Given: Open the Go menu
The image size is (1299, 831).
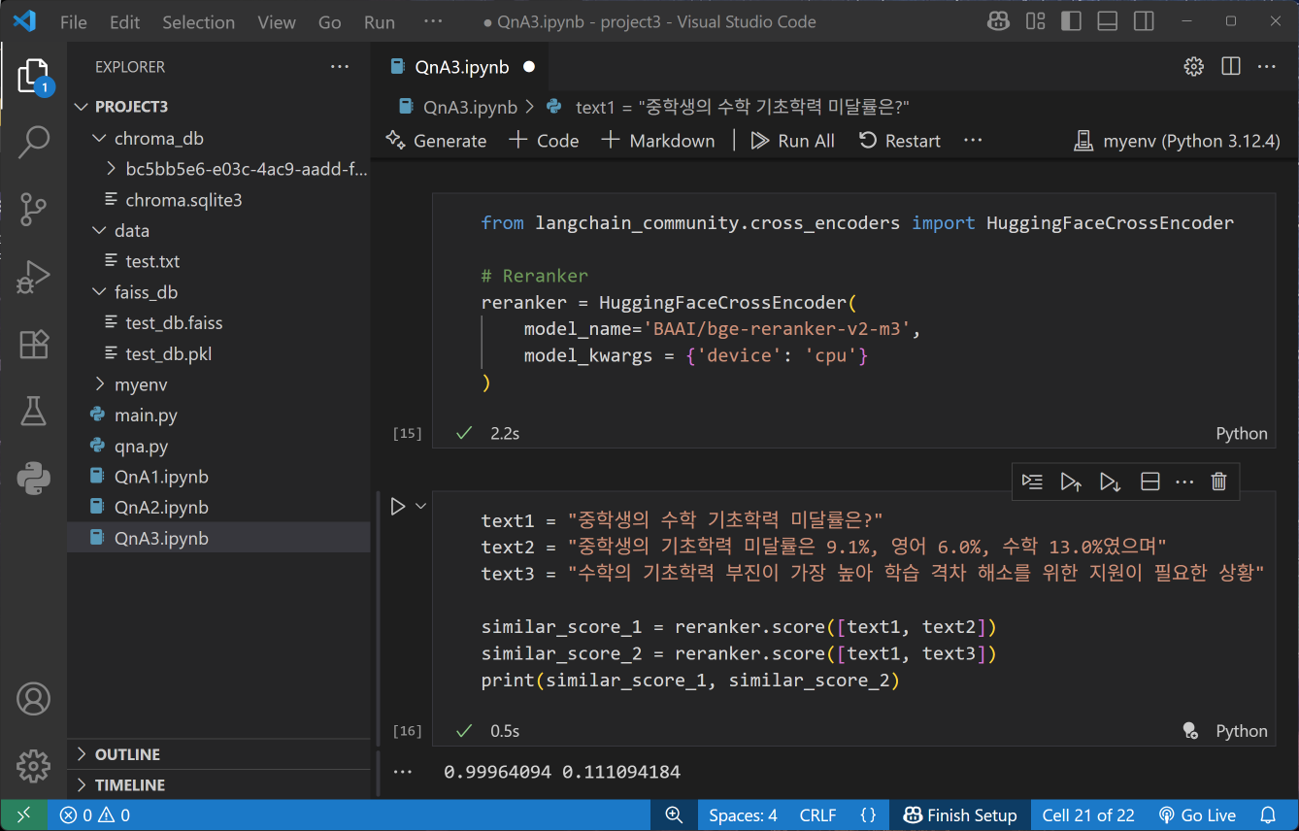Looking at the screenshot, I should pos(329,21).
